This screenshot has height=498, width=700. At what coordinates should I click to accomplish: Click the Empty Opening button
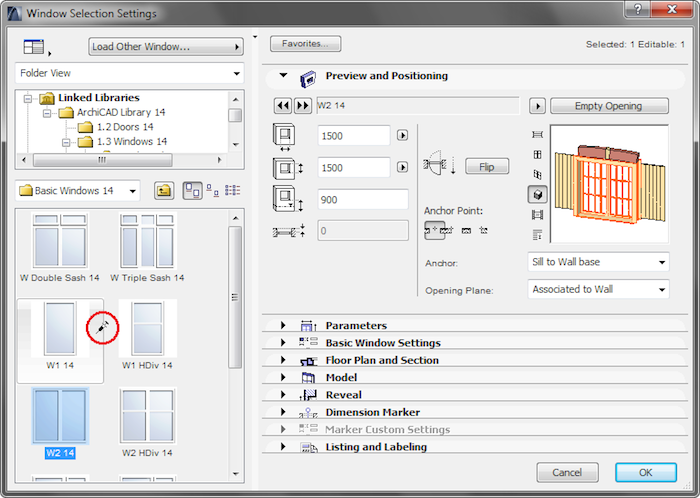click(609, 106)
